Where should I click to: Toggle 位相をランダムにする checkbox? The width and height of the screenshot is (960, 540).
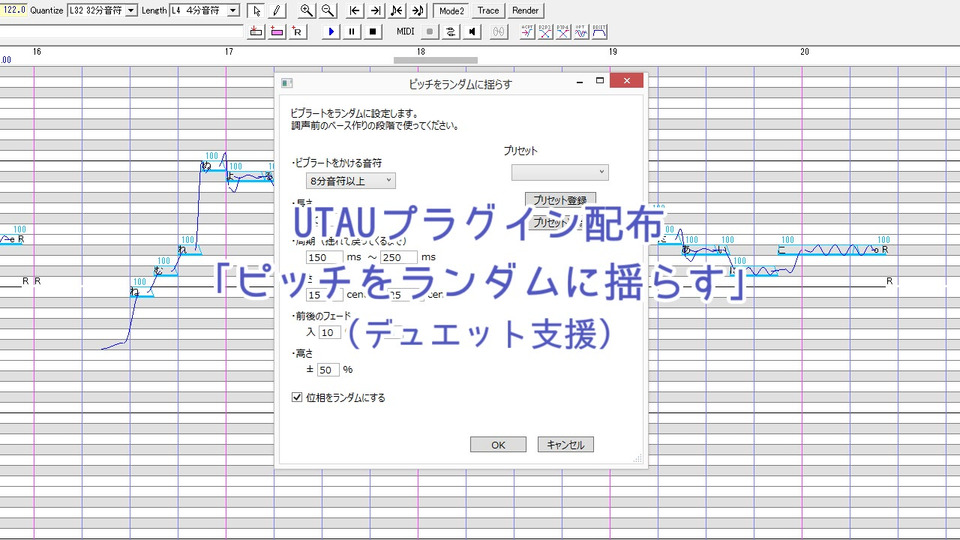297,397
